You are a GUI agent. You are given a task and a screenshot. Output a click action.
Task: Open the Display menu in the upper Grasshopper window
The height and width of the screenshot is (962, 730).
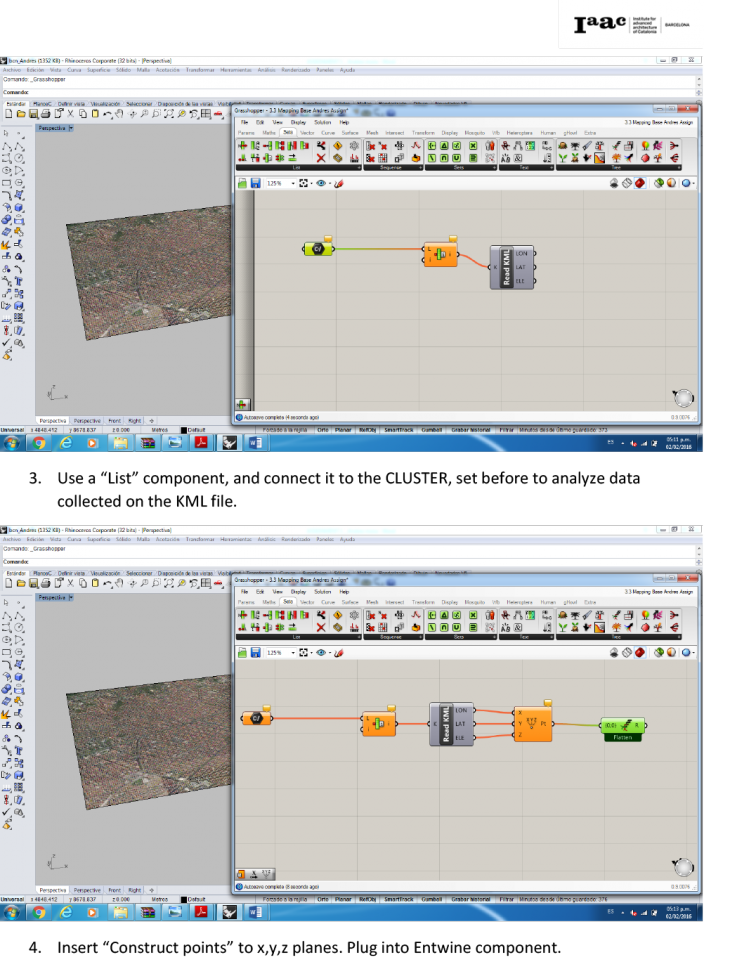pyautogui.click(x=298, y=121)
